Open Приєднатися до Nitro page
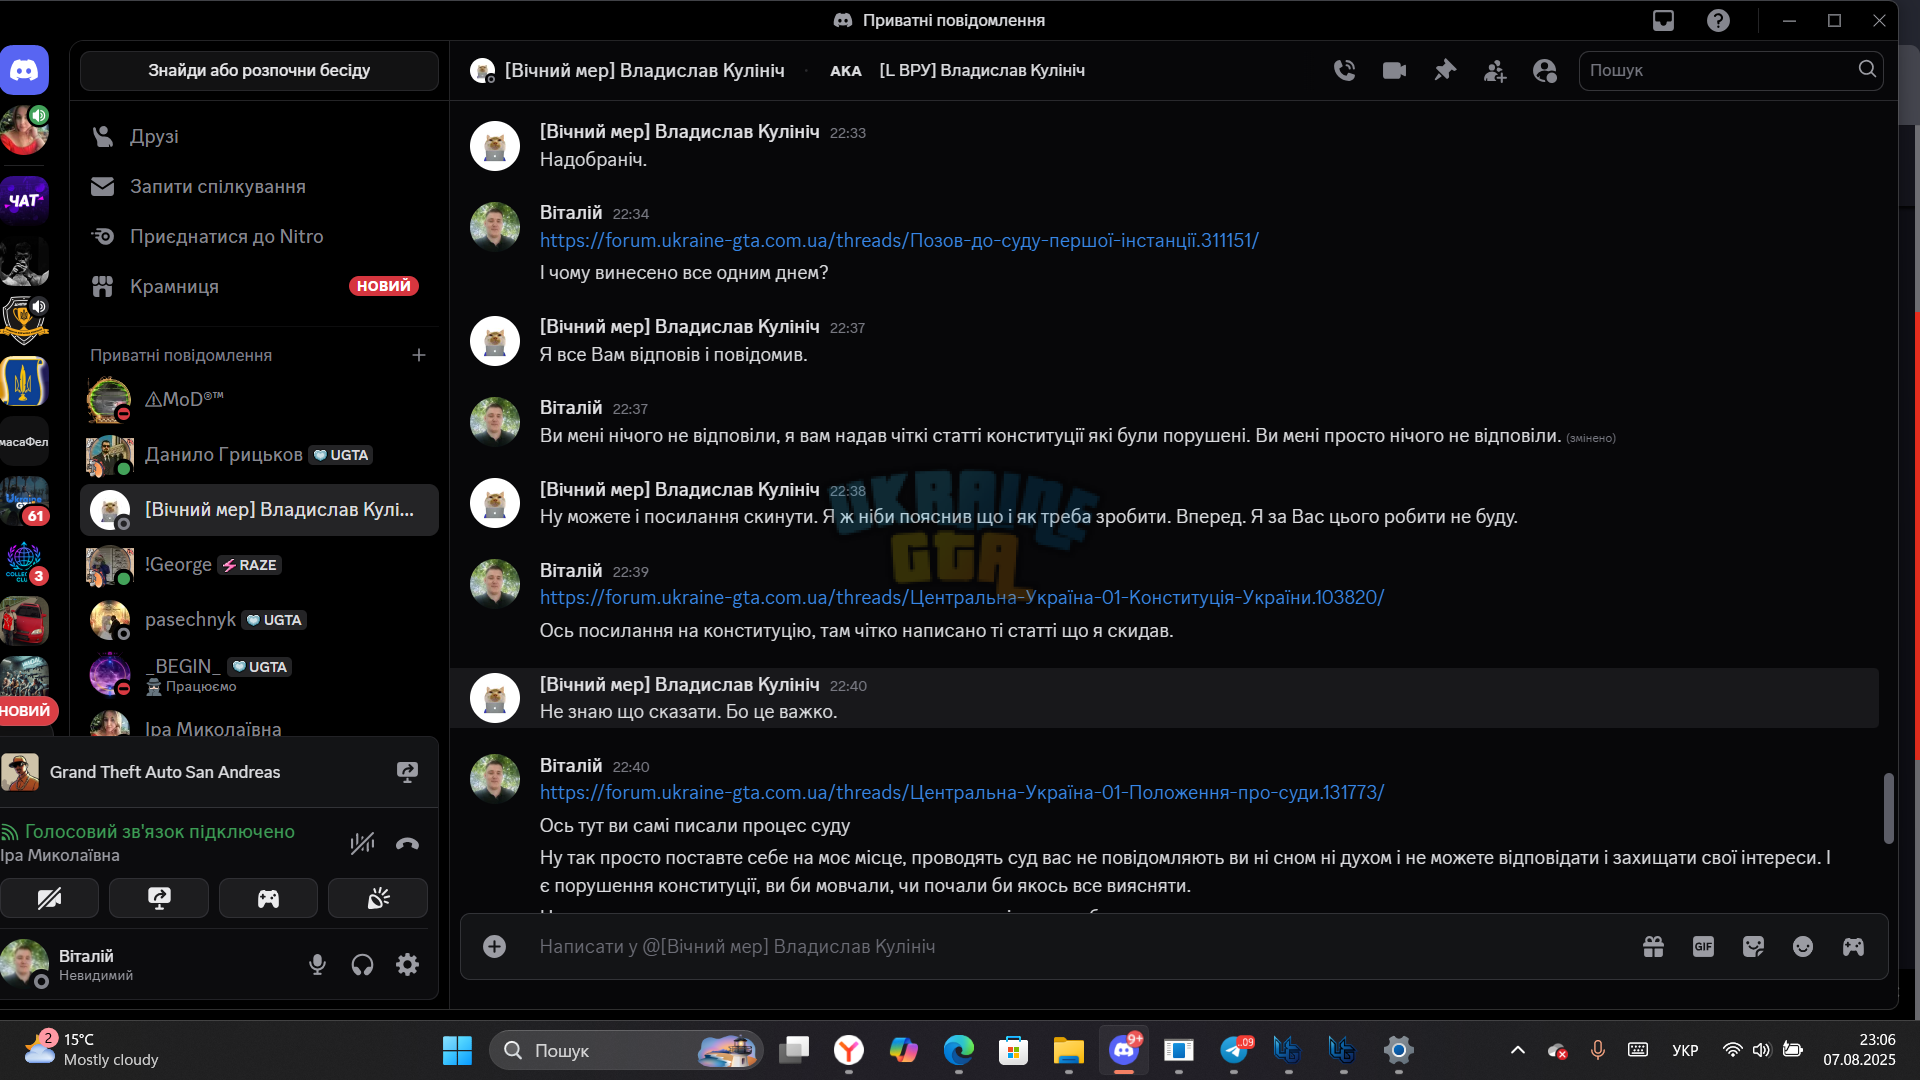 259,236
